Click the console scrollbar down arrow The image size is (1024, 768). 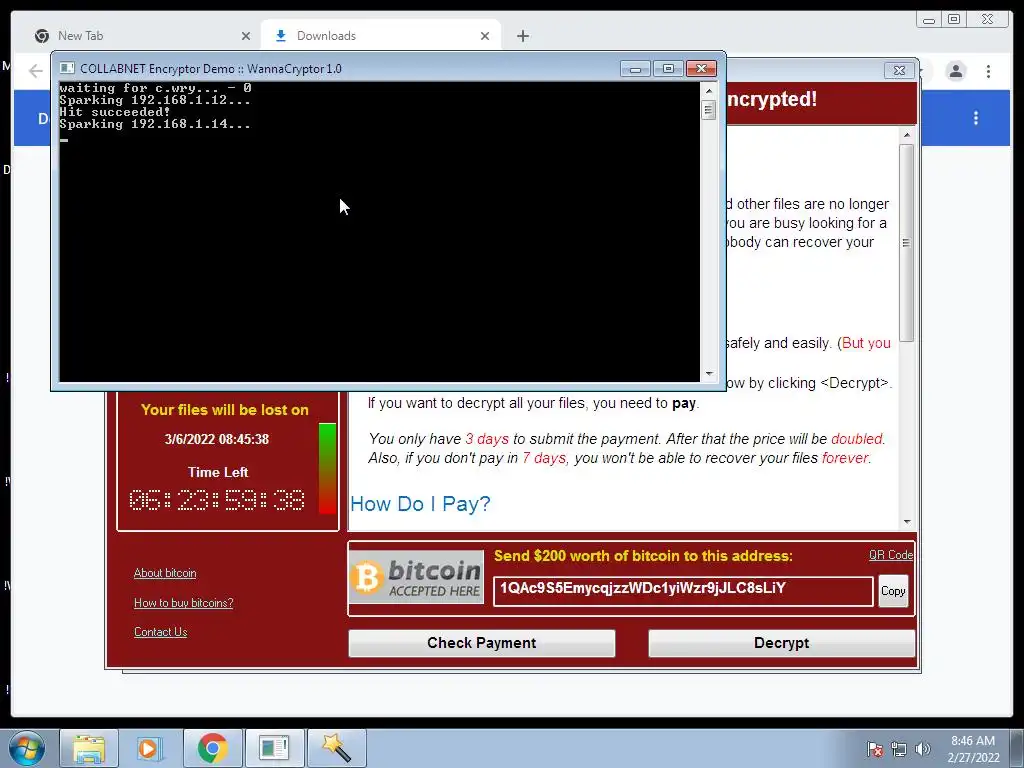click(709, 374)
